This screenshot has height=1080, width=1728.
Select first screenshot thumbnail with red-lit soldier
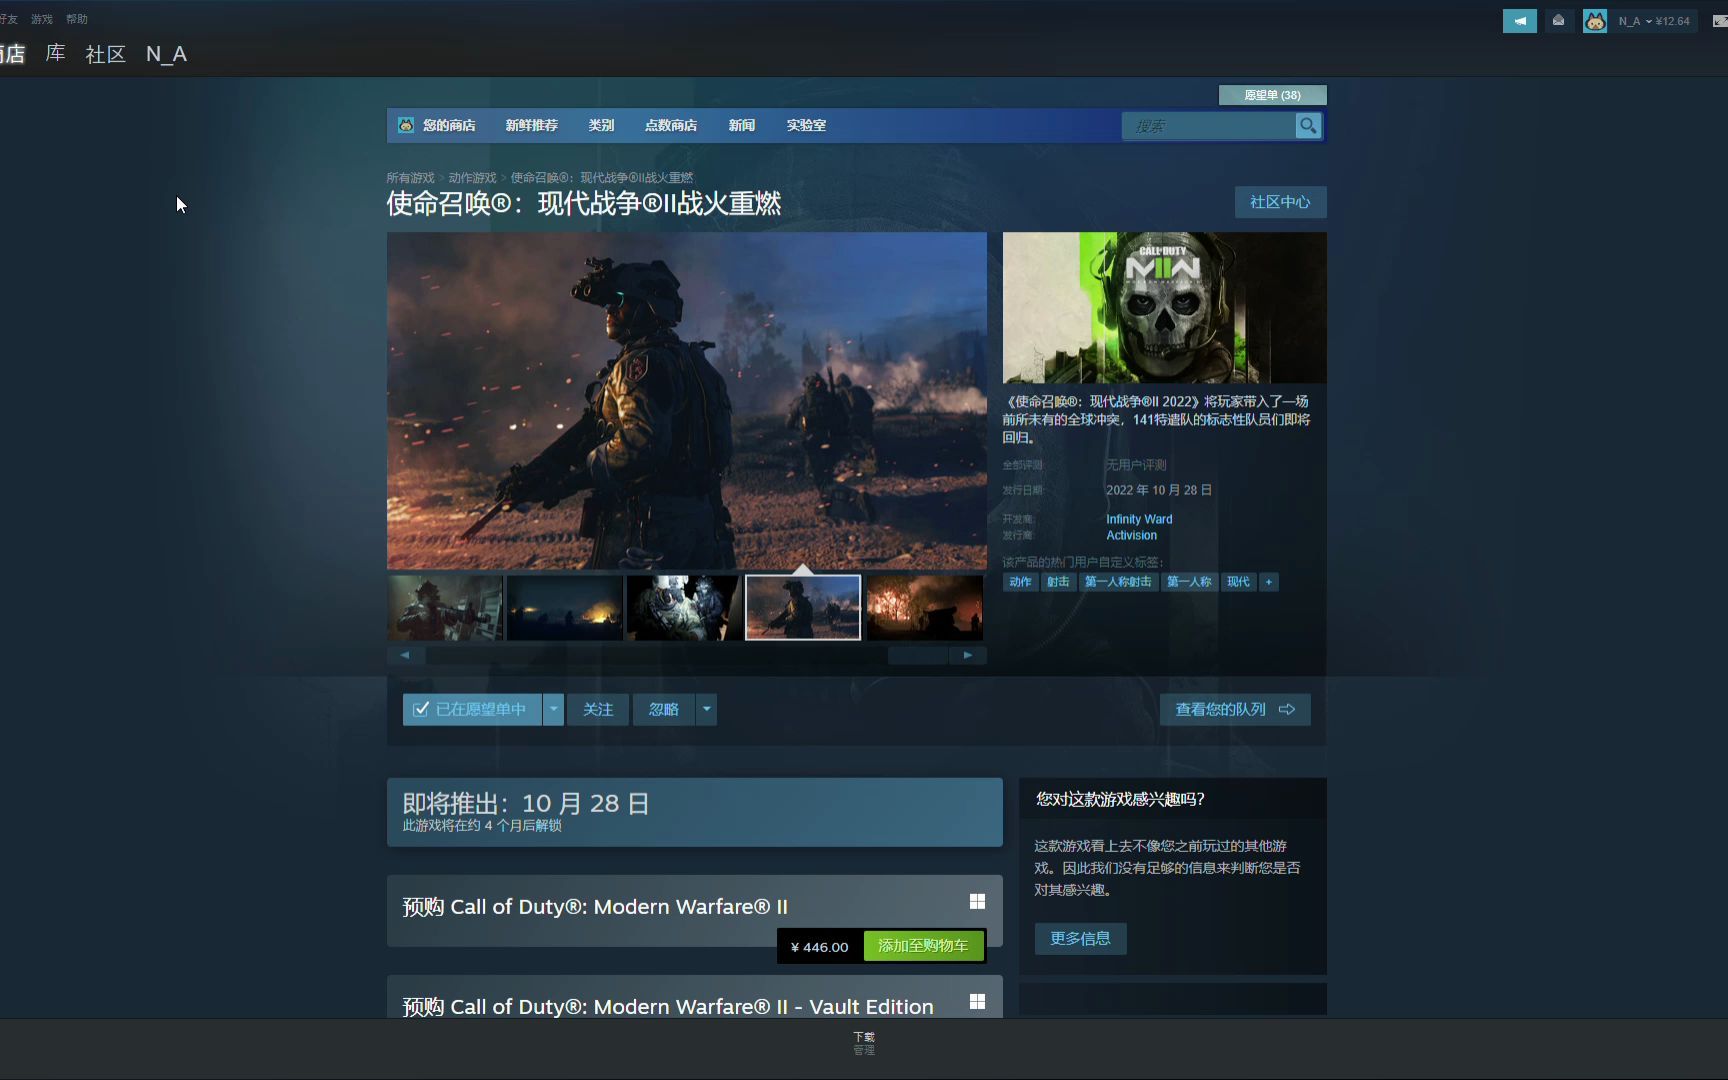445,607
